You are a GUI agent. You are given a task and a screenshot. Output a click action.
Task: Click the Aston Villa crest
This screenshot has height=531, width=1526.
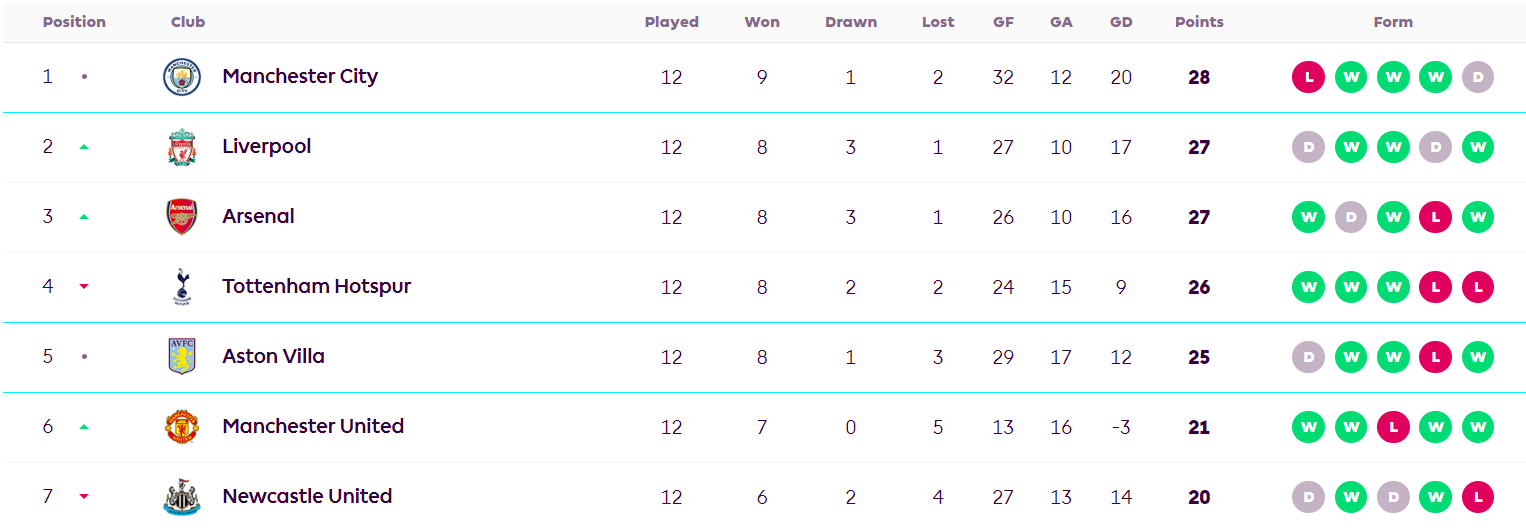coord(181,357)
